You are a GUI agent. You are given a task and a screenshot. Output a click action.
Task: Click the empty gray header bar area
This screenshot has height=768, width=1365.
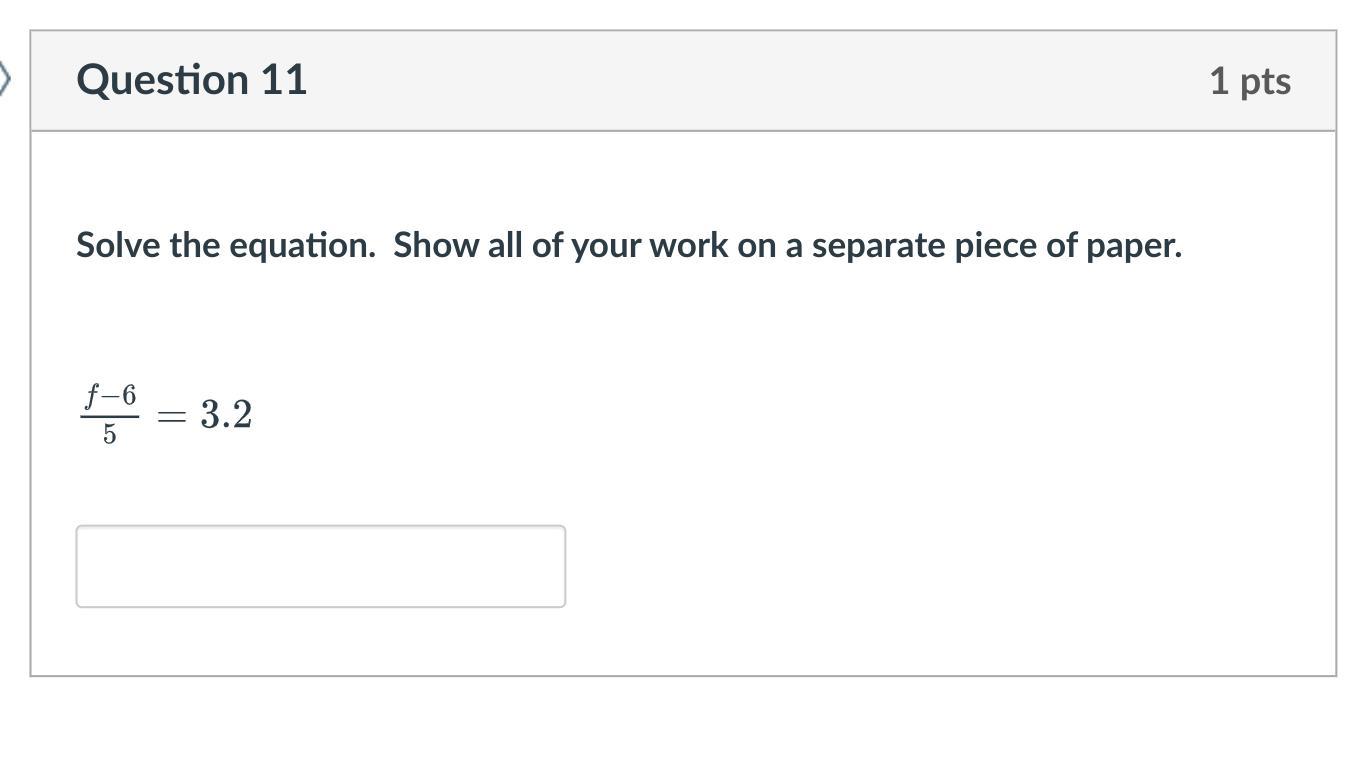tap(750, 80)
